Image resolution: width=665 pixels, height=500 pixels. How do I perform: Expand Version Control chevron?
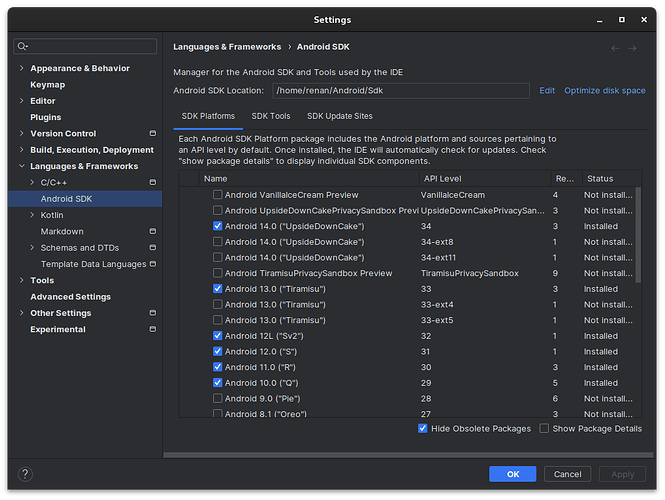coord(22,133)
